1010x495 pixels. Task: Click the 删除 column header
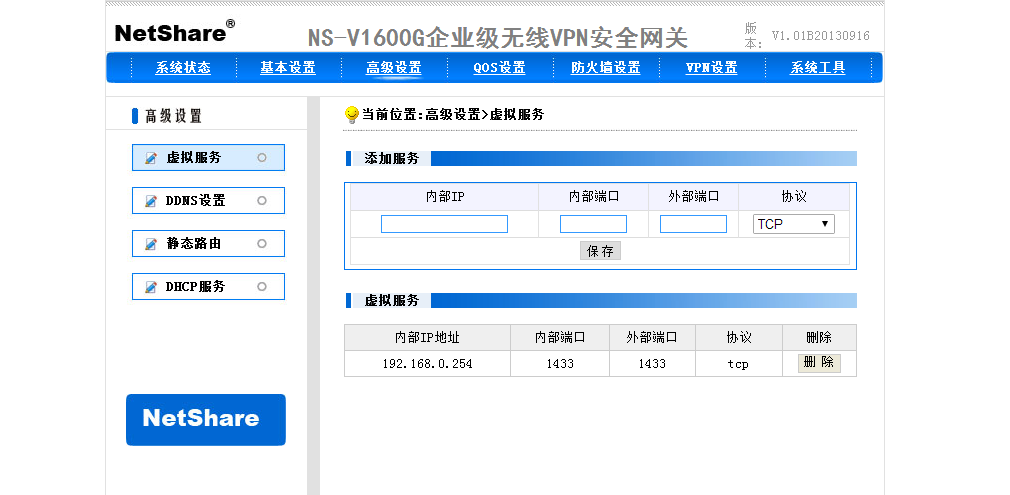pyautogui.click(x=819, y=337)
